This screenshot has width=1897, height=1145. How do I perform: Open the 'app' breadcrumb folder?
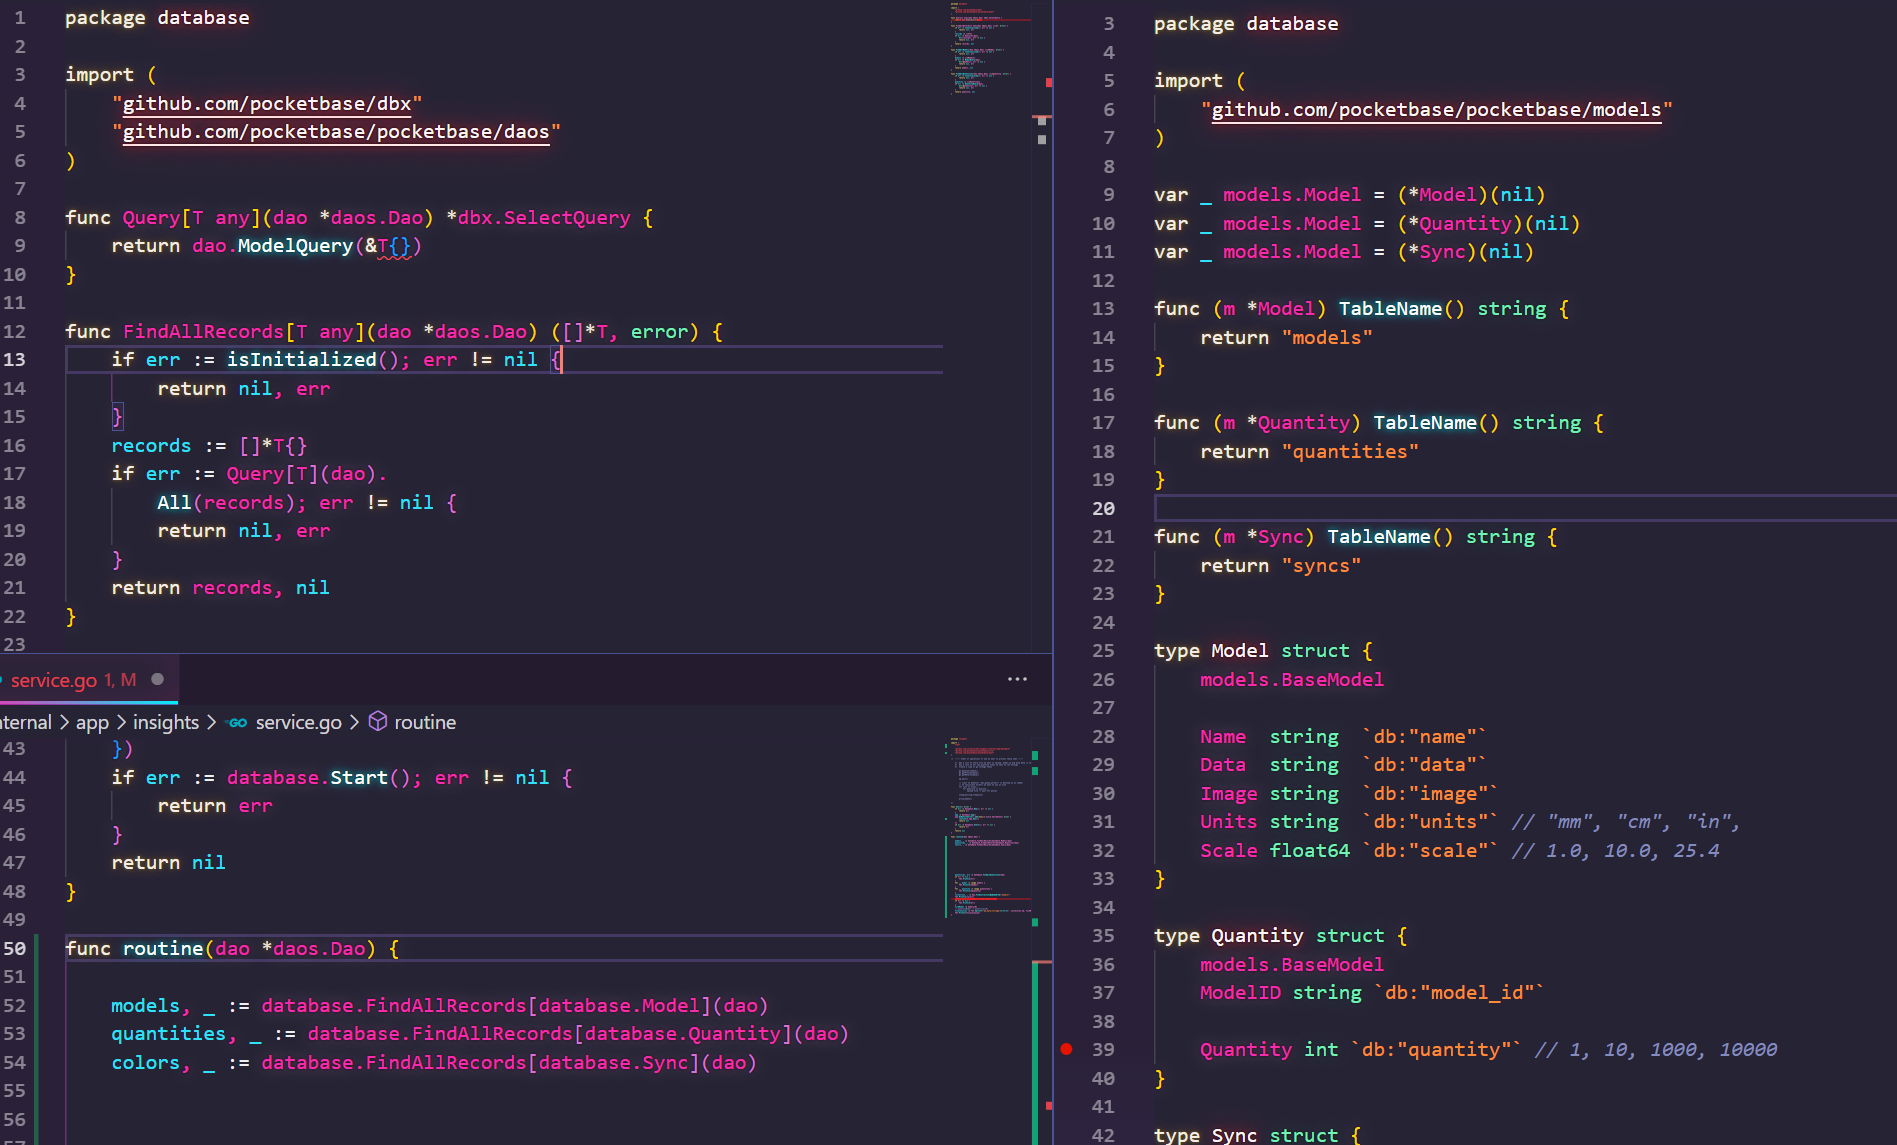click(92, 722)
